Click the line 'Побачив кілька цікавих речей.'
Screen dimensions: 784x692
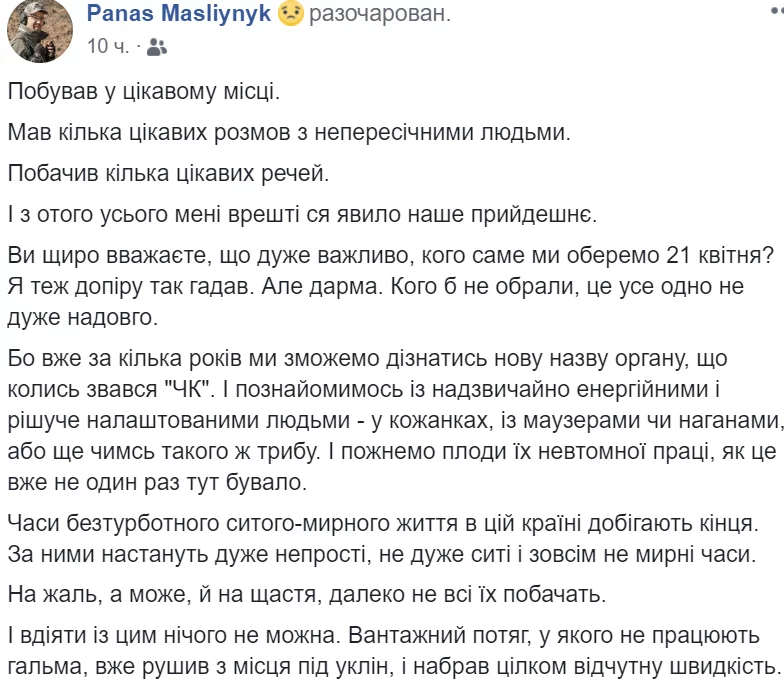click(x=168, y=171)
